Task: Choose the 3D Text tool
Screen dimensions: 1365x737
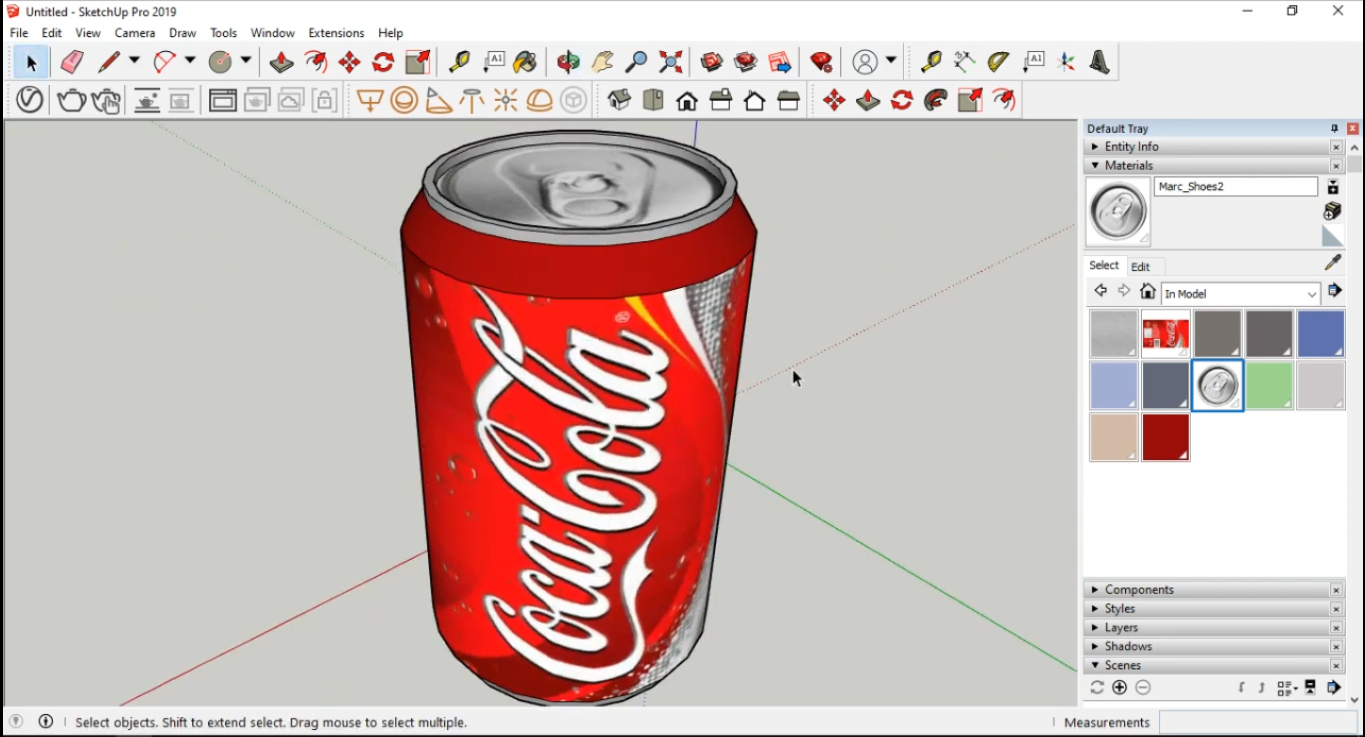Action: tap(1100, 63)
